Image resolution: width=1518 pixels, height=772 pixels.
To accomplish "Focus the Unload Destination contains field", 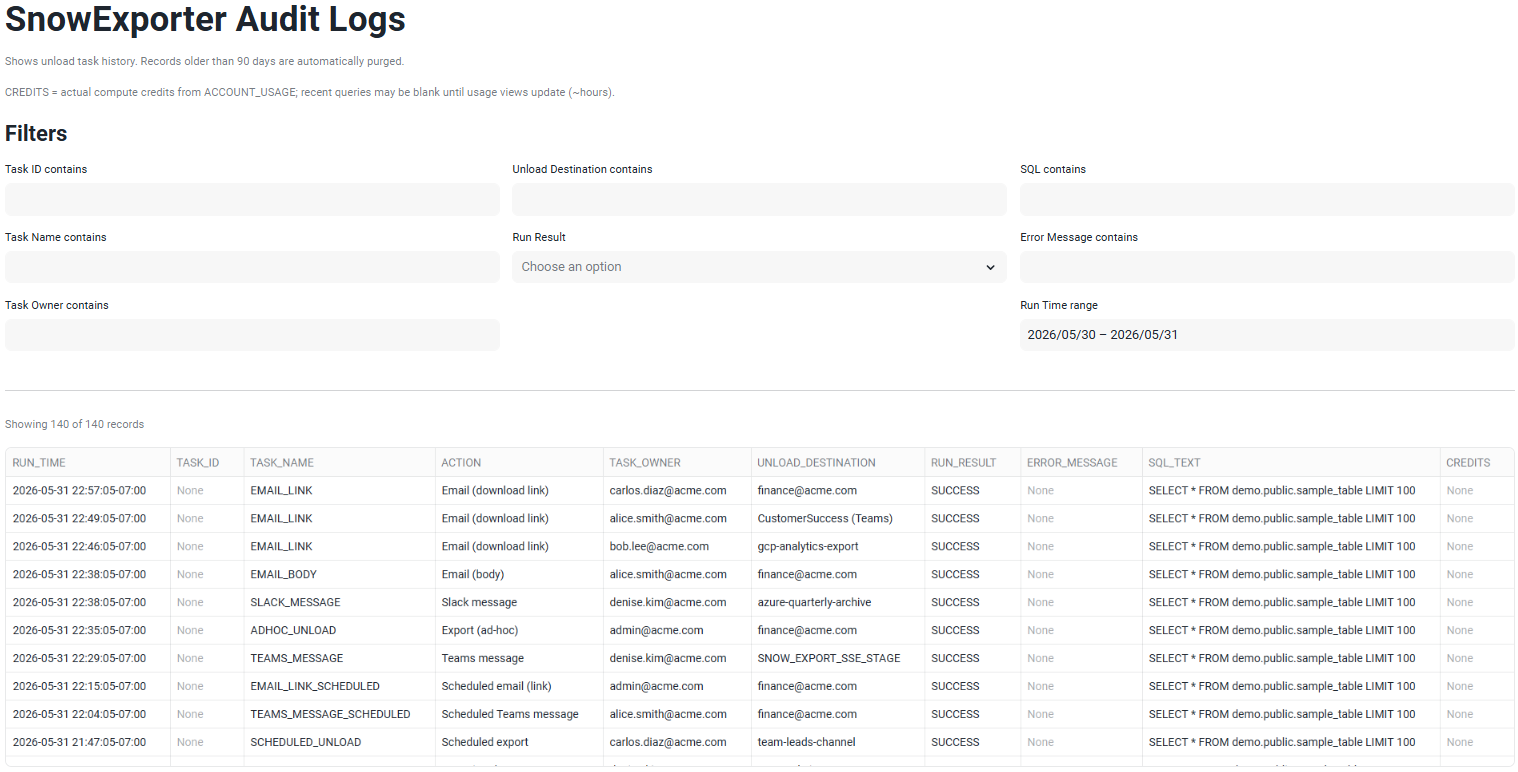I will pos(759,199).
